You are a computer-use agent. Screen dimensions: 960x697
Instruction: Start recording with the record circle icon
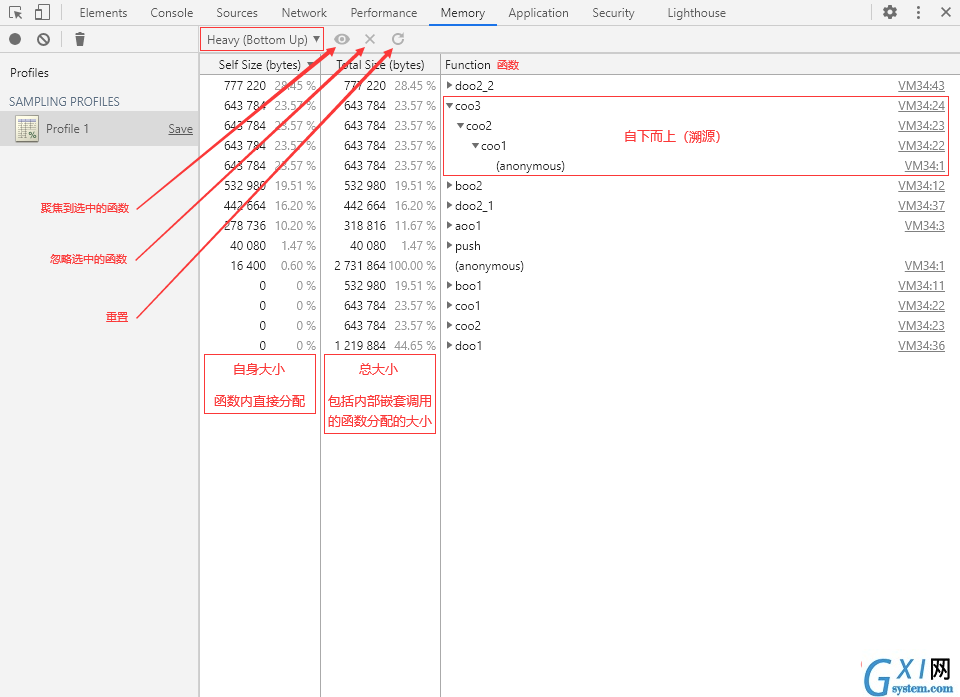tap(15, 39)
